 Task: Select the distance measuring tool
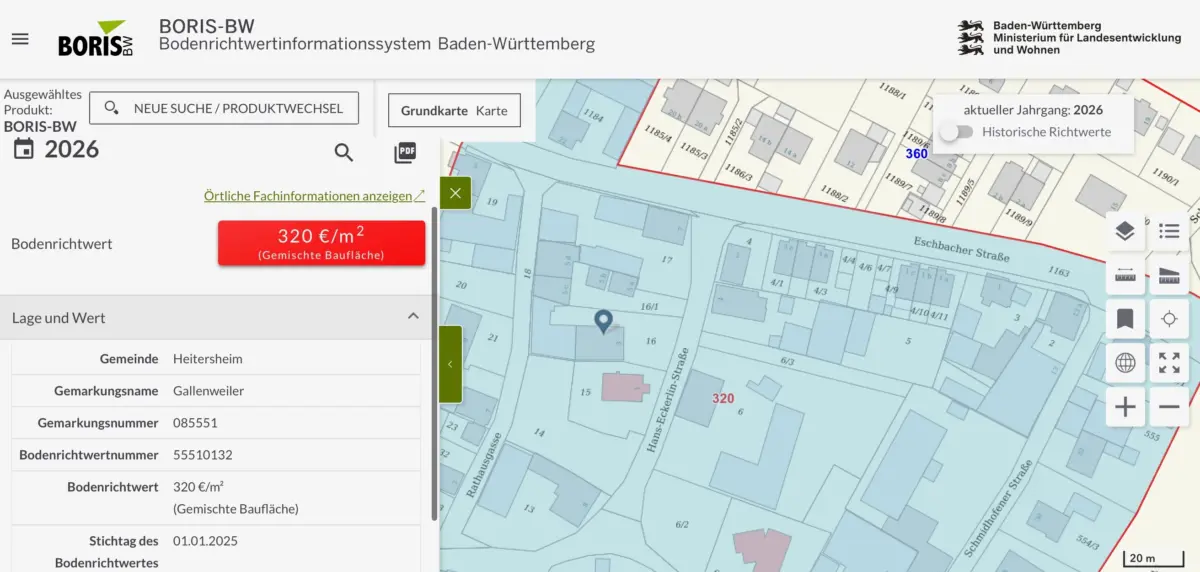tap(1125, 275)
